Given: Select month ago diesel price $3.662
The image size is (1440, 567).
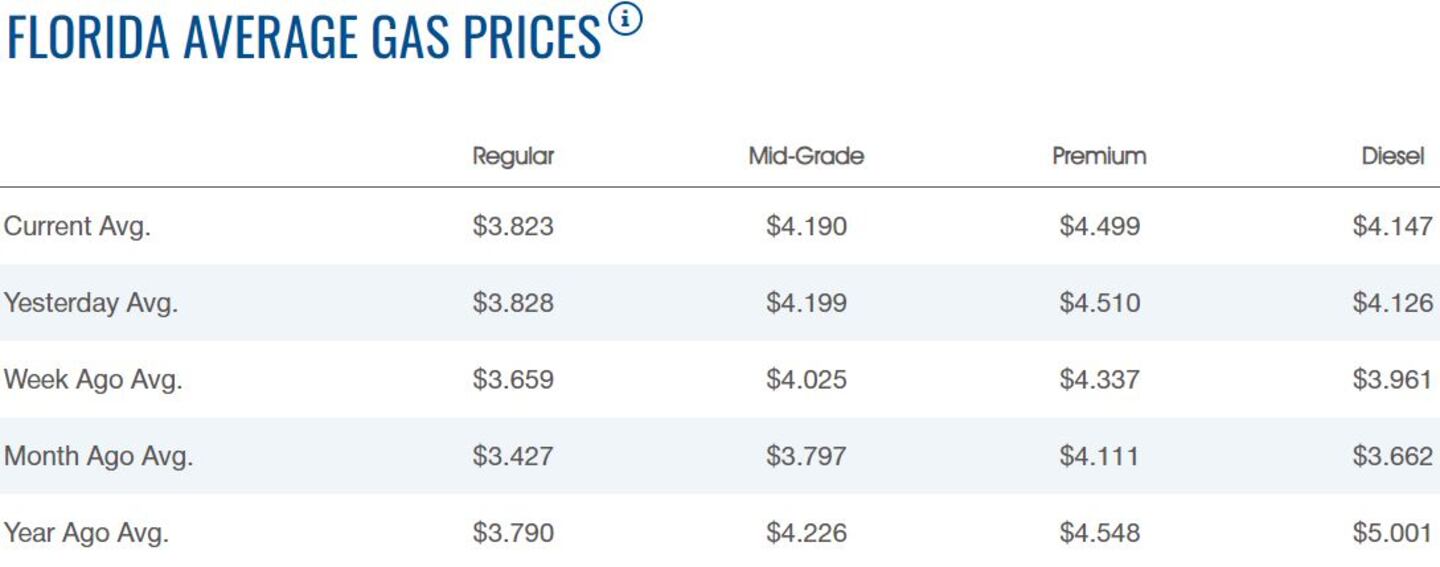Looking at the screenshot, I should (x=1392, y=456).
